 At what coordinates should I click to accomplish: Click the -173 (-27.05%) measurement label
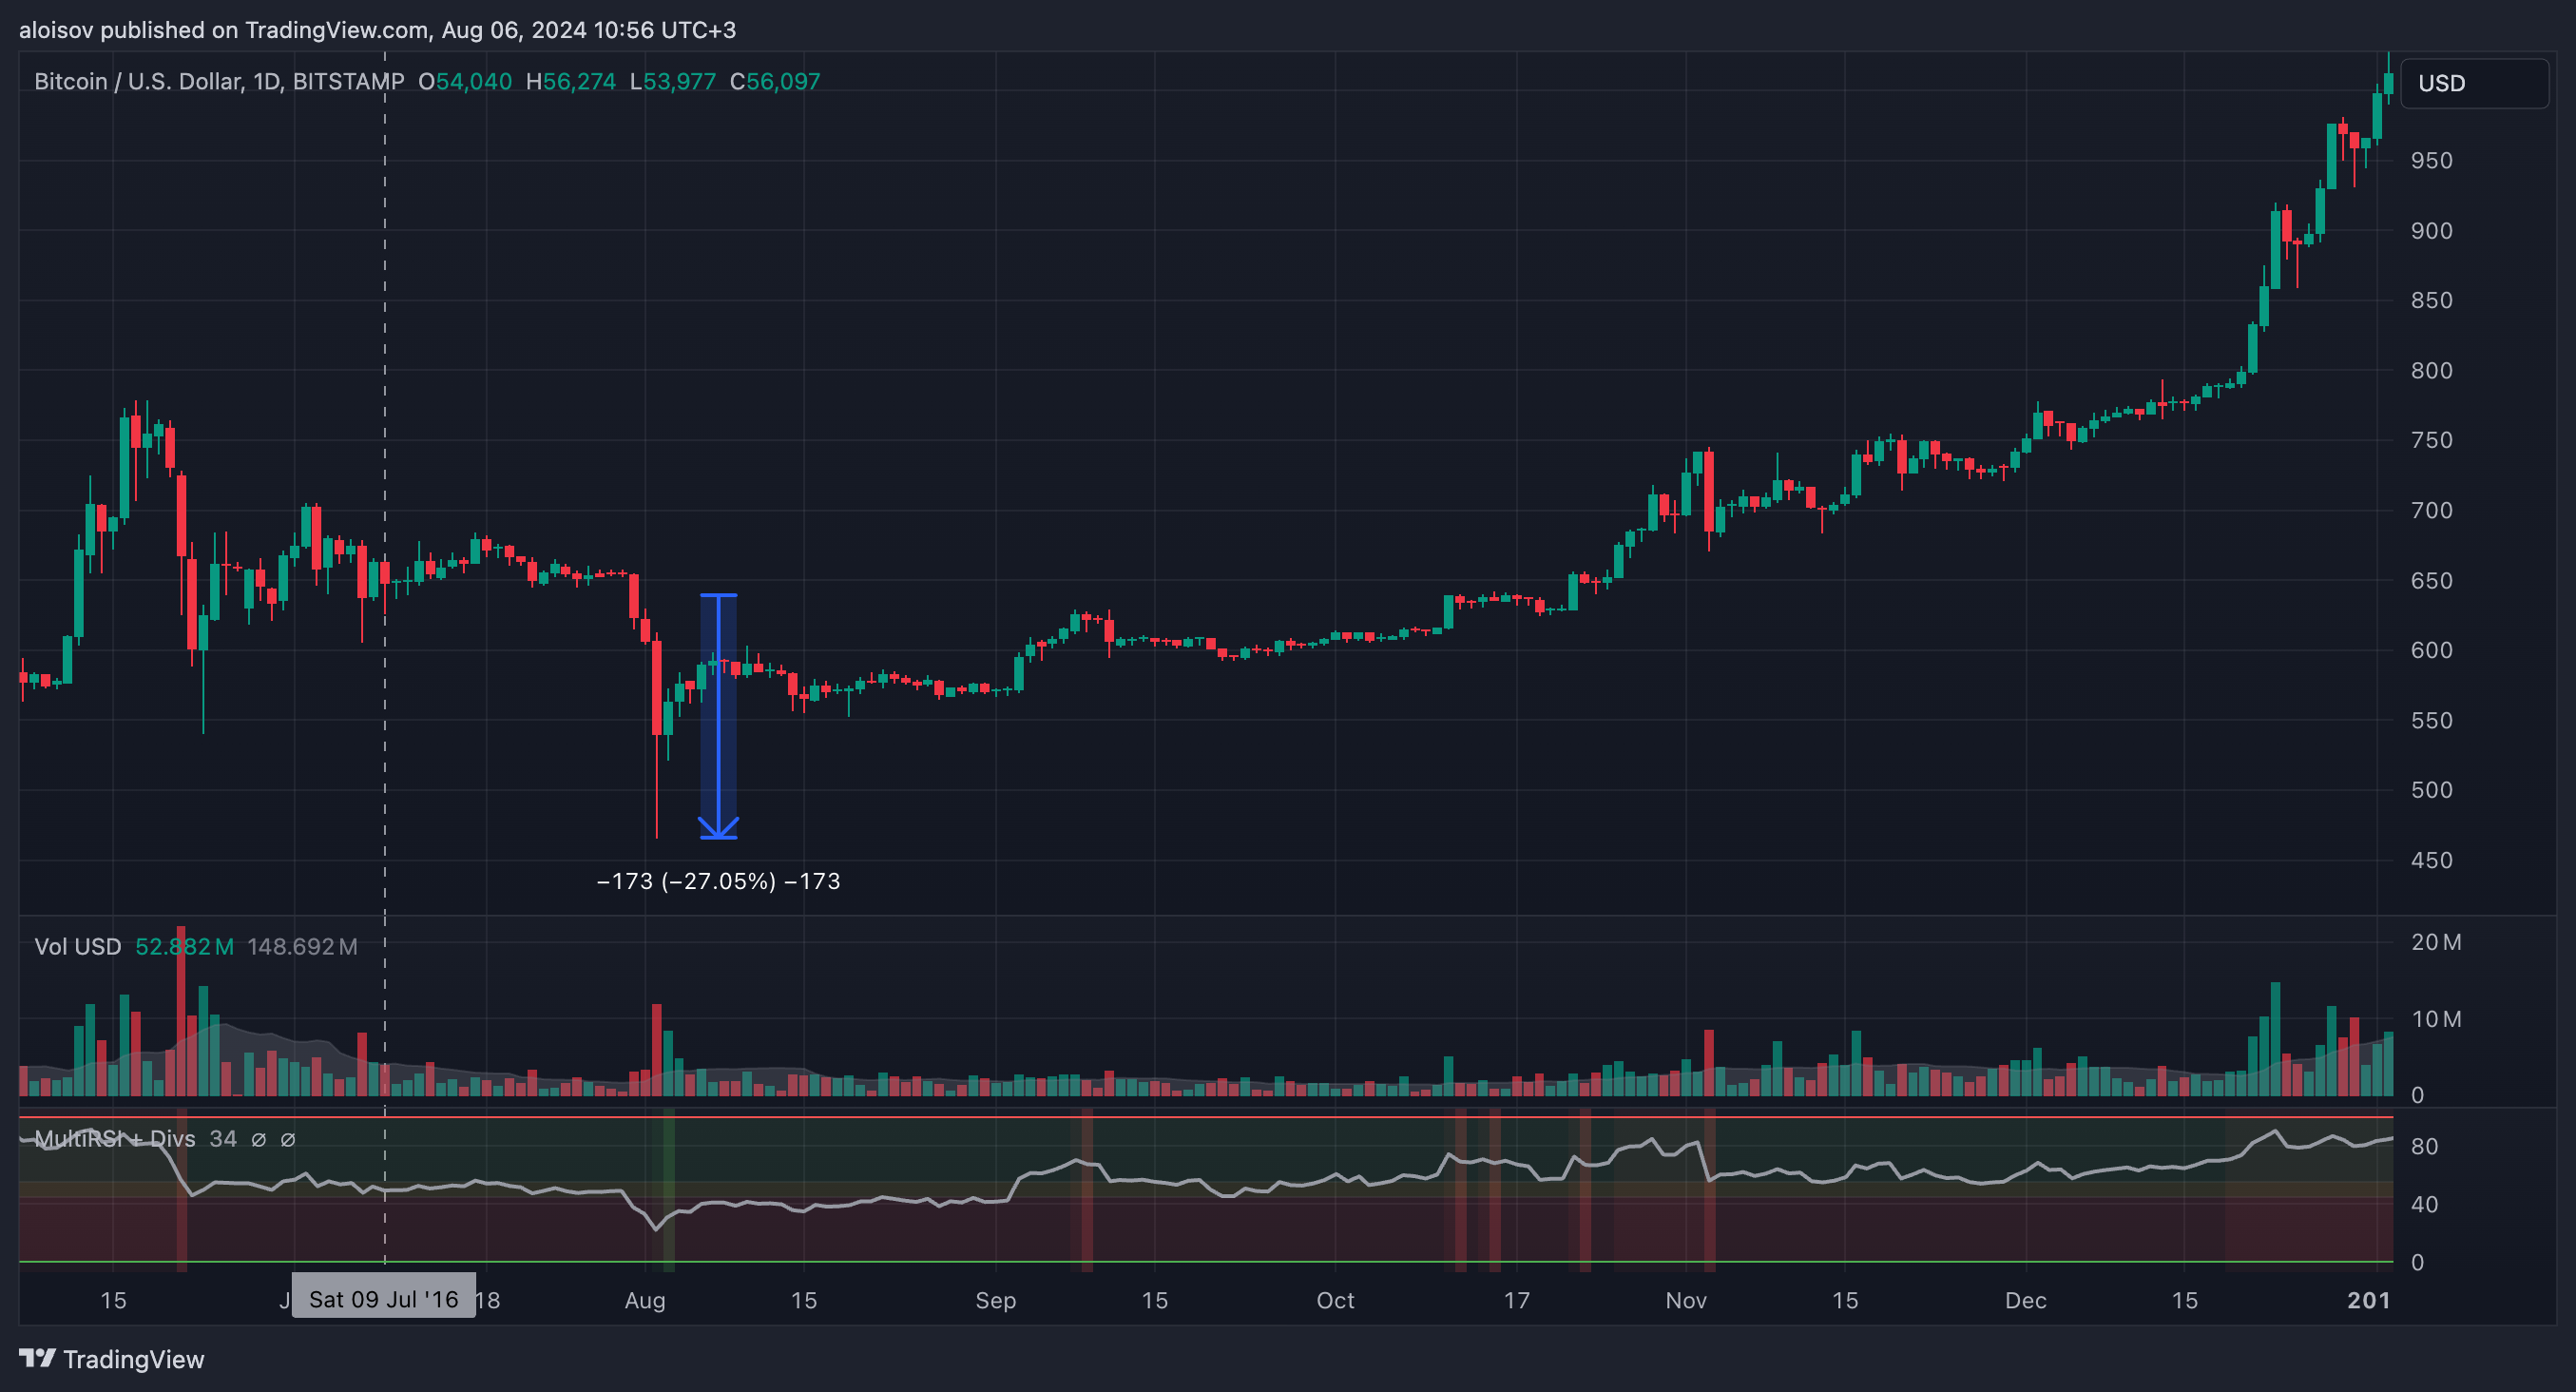(718, 881)
